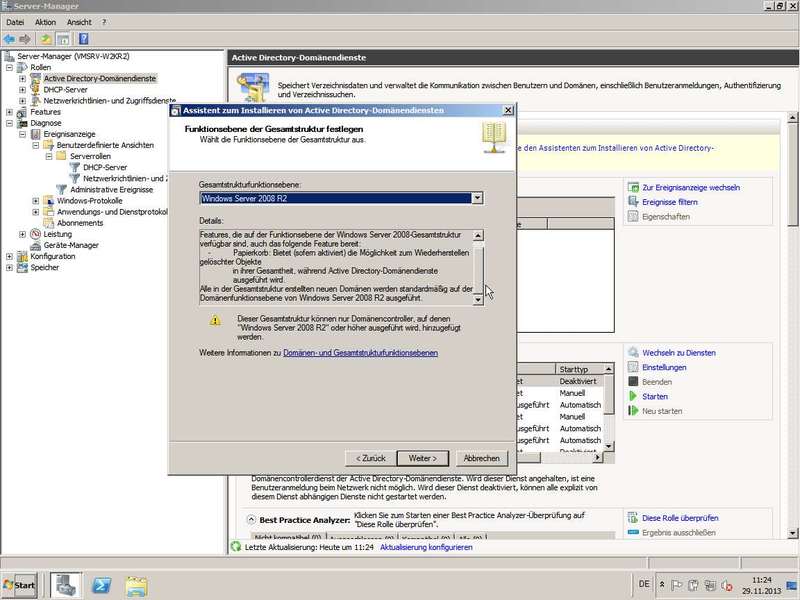Viewport: 800px width, 600px height.
Task: Click refresh icon beside Letzte Aktualisierung
Action: coord(236,548)
